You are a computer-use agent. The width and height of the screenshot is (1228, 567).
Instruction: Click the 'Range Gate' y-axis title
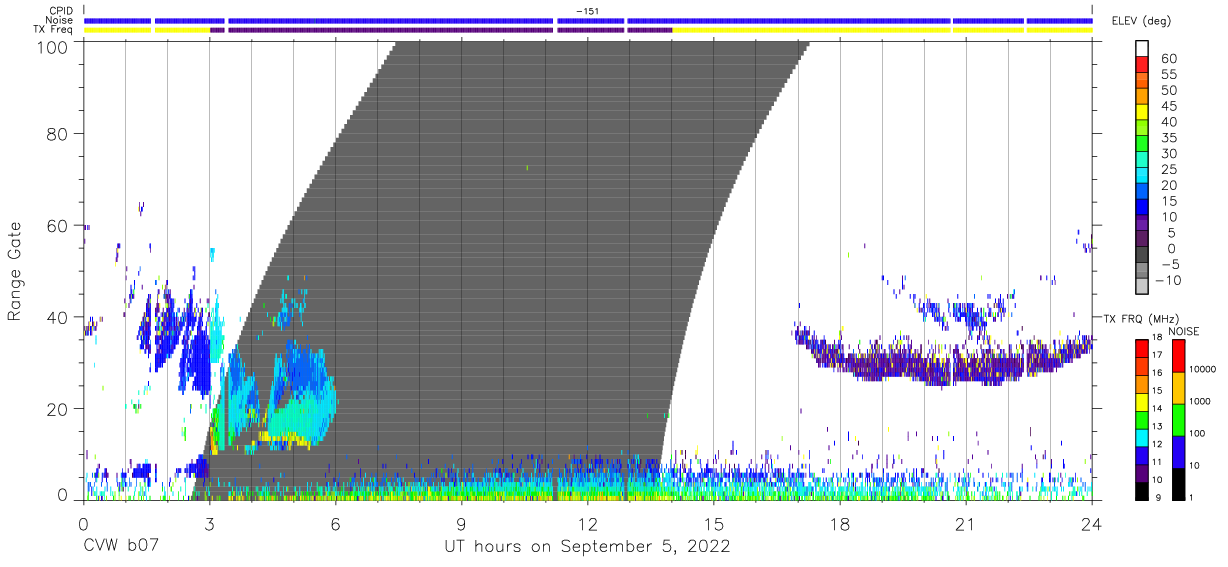point(15,271)
